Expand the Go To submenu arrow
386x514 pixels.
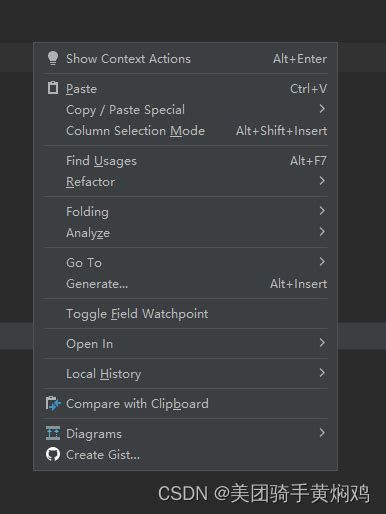[322, 262]
